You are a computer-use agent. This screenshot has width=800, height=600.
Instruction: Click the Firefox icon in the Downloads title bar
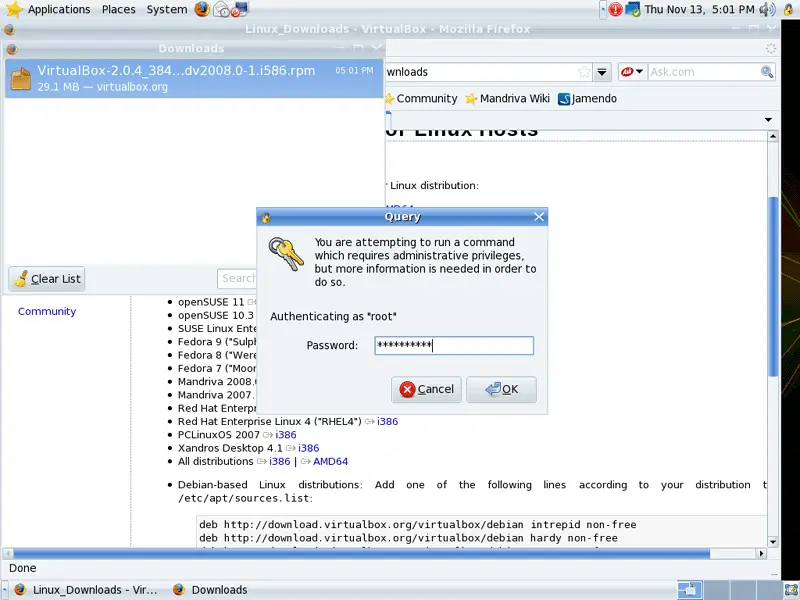pos(12,49)
